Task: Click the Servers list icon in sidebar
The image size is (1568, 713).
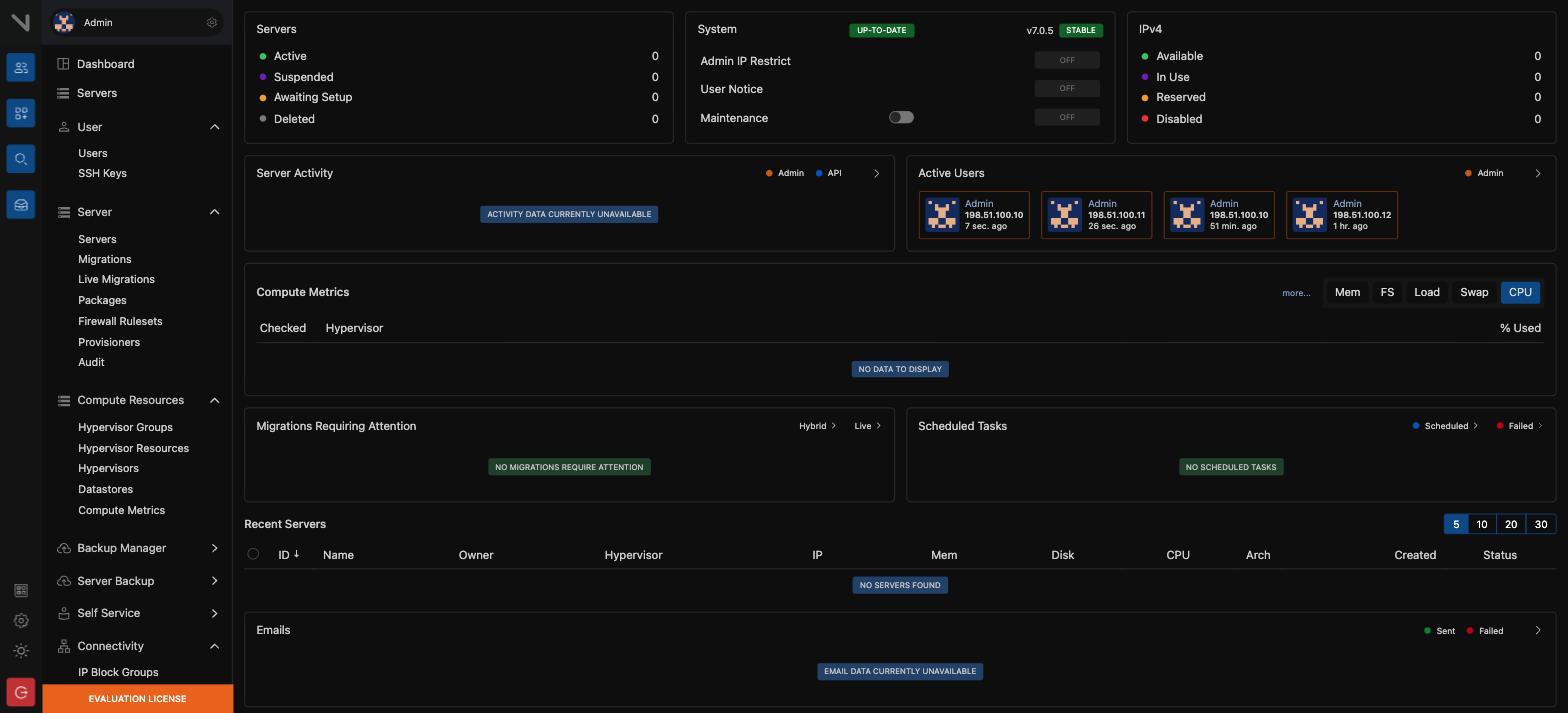Action: (x=63, y=93)
